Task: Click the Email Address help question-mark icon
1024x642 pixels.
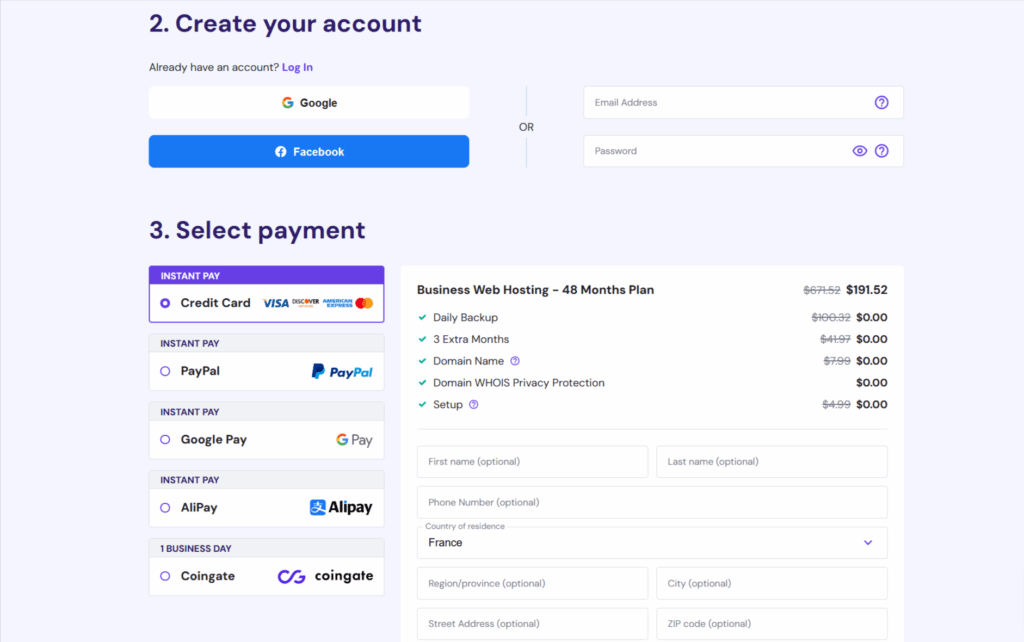Action: click(881, 102)
